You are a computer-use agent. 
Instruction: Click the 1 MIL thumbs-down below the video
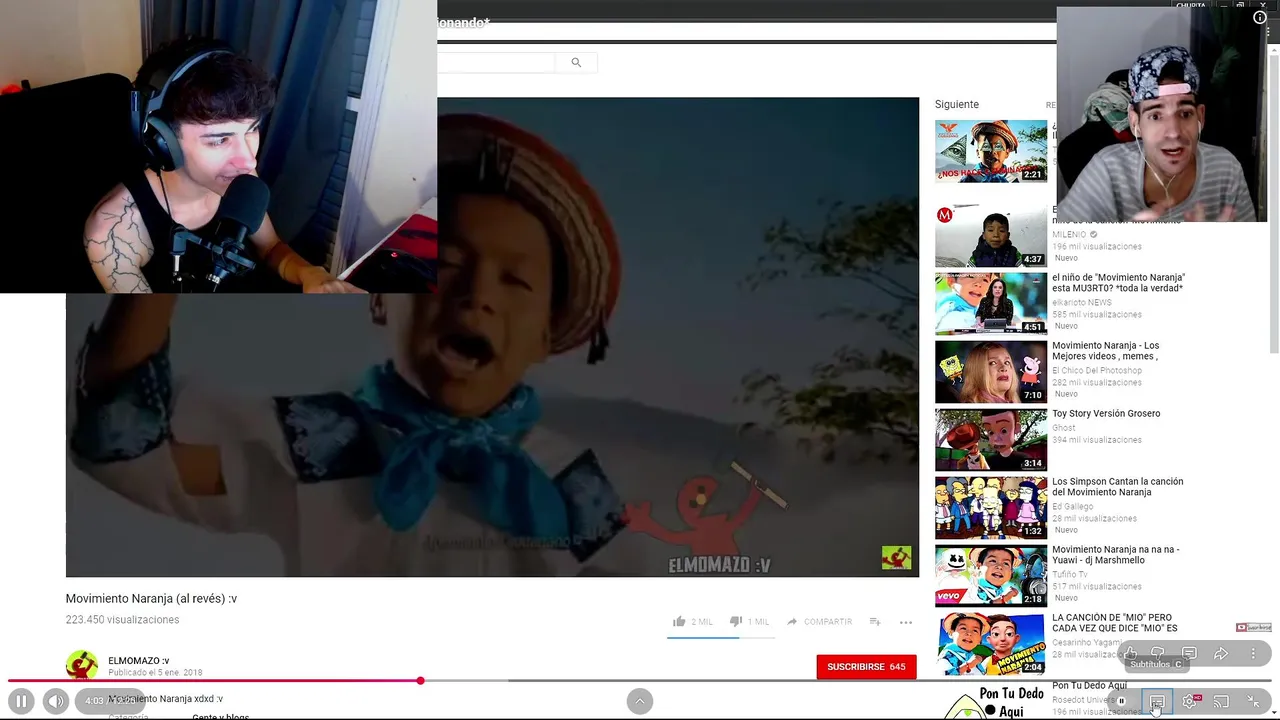(x=749, y=621)
